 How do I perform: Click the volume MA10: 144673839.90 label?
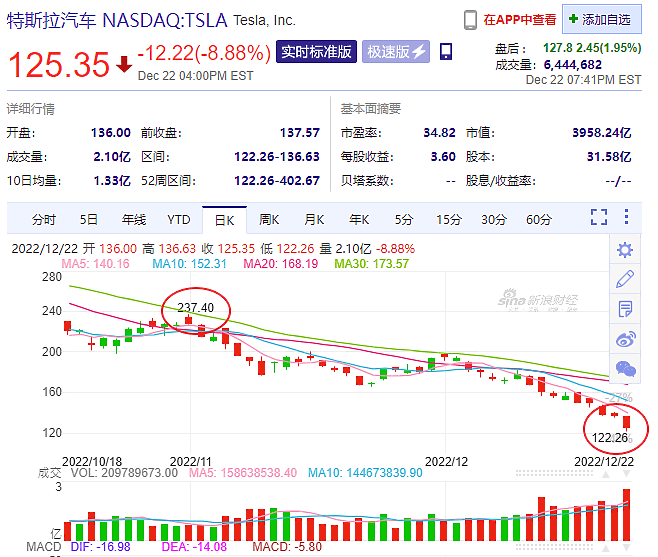pos(365,473)
